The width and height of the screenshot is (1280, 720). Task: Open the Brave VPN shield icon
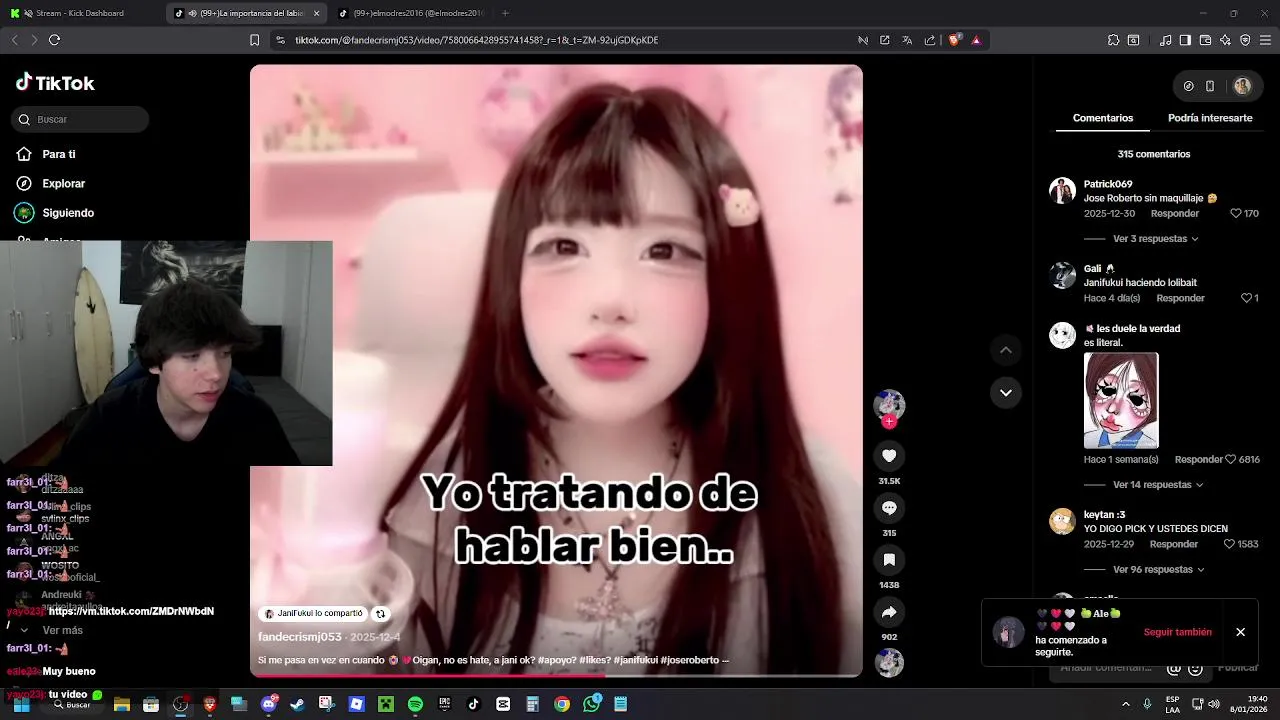pos(1245,40)
